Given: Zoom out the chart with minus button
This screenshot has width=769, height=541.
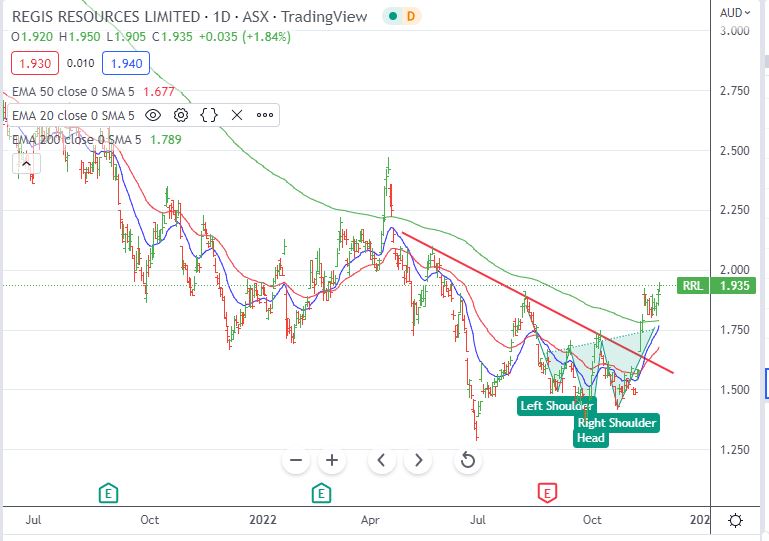Looking at the screenshot, I should coord(296,460).
